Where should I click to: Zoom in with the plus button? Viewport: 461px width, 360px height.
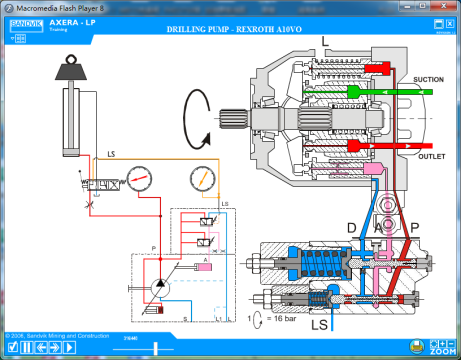pyautogui.click(x=443, y=344)
